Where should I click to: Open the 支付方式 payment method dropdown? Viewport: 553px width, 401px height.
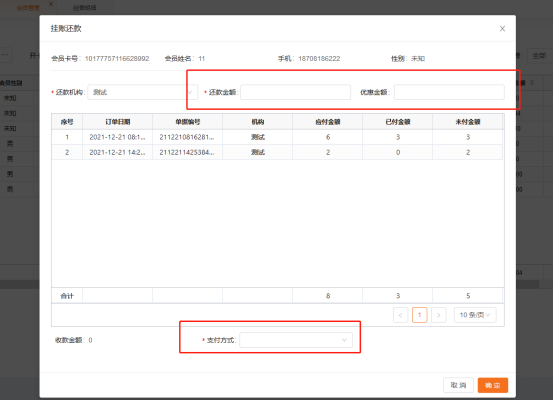296,340
